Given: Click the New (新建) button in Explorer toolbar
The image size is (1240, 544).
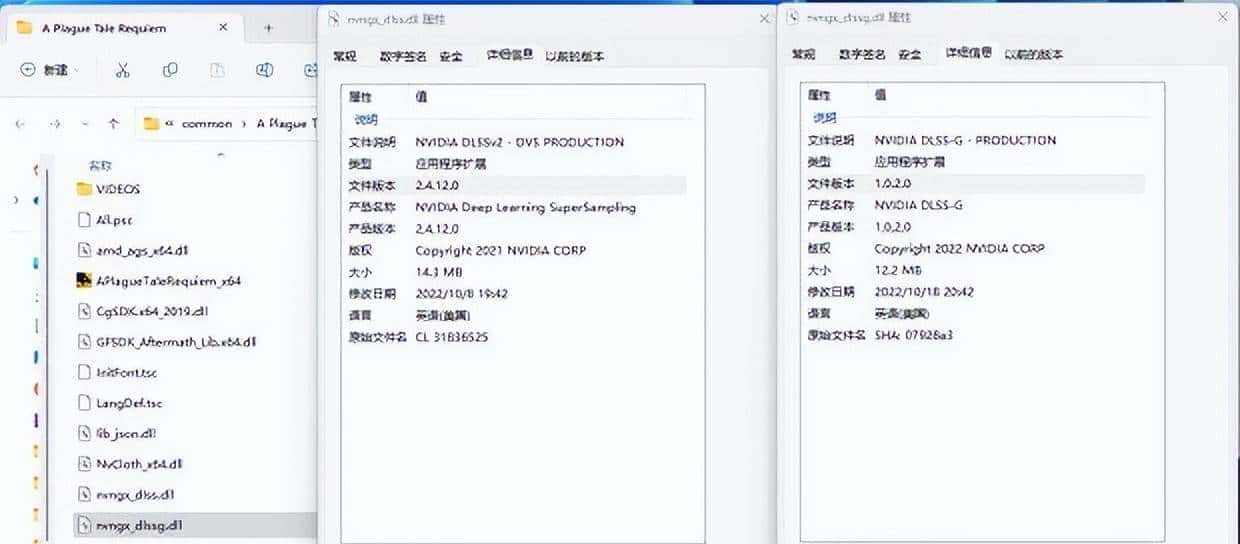Looking at the screenshot, I should coord(51,70).
